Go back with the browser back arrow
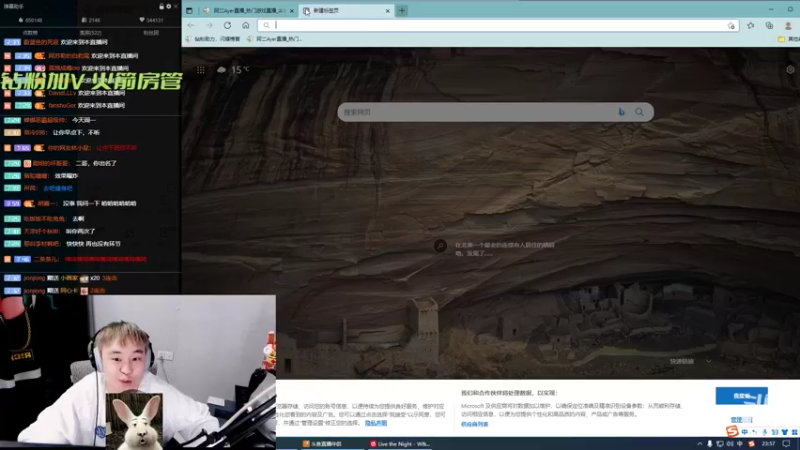800x450 pixels. (x=191, y=26)
